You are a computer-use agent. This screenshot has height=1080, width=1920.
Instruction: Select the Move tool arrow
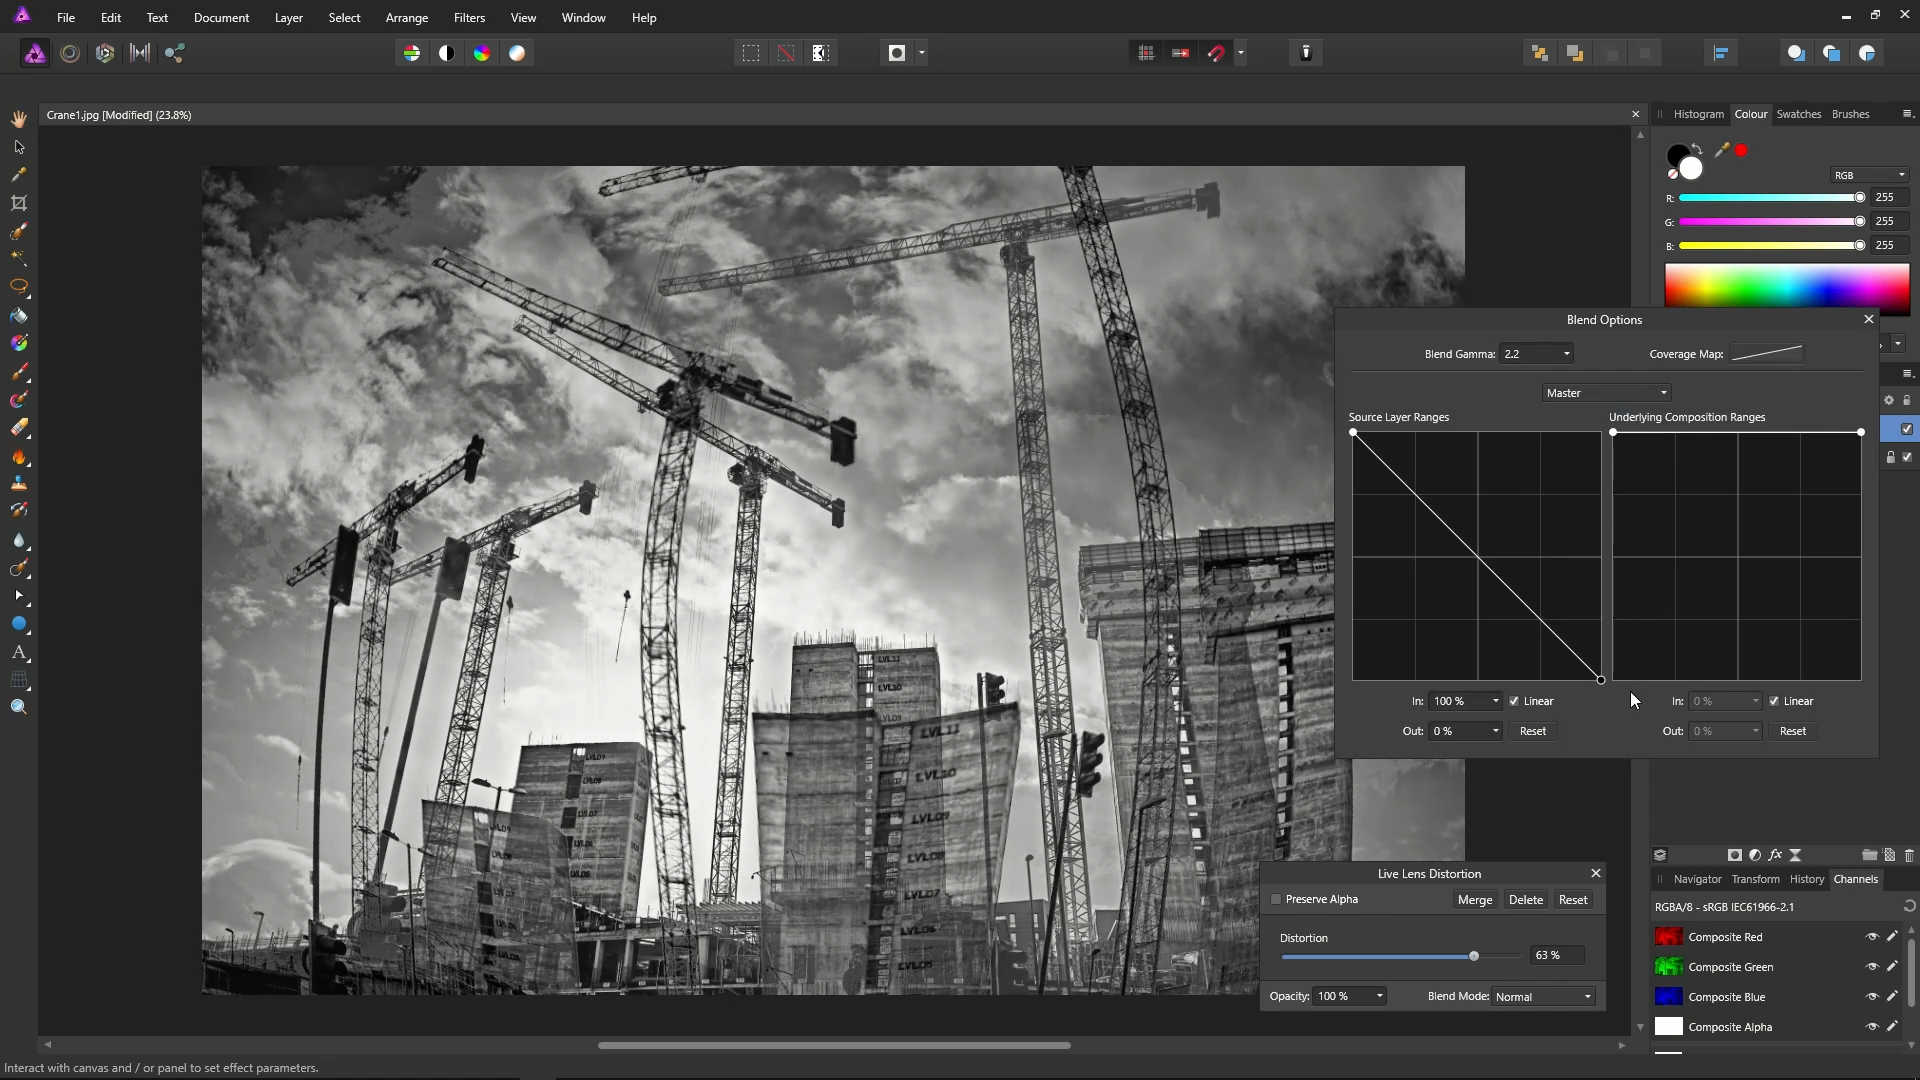coord(19,147)
